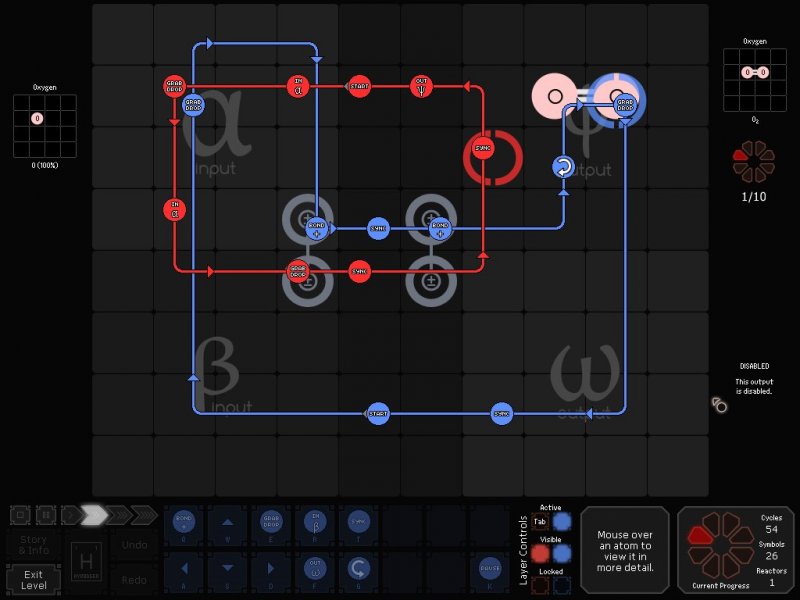Pick the PAUSE instruction from the palette

[490, 570]
